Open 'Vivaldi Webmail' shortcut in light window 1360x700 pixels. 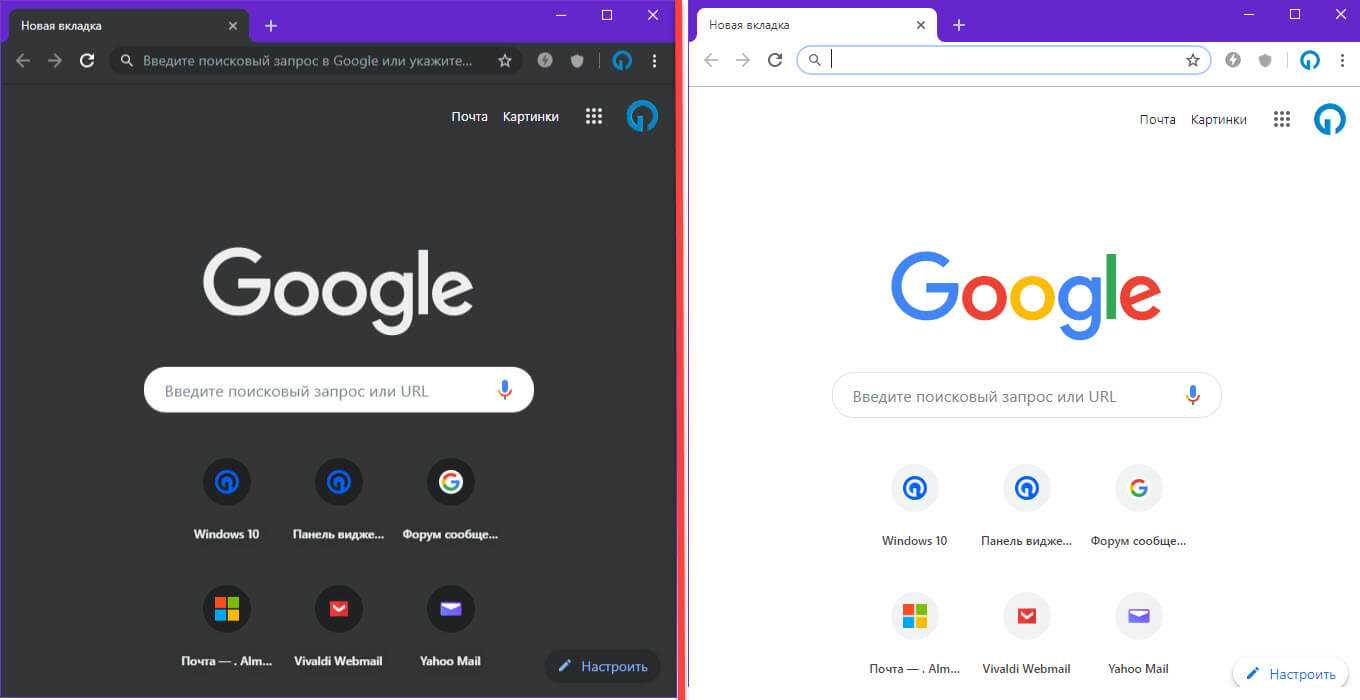[1027, 632]
